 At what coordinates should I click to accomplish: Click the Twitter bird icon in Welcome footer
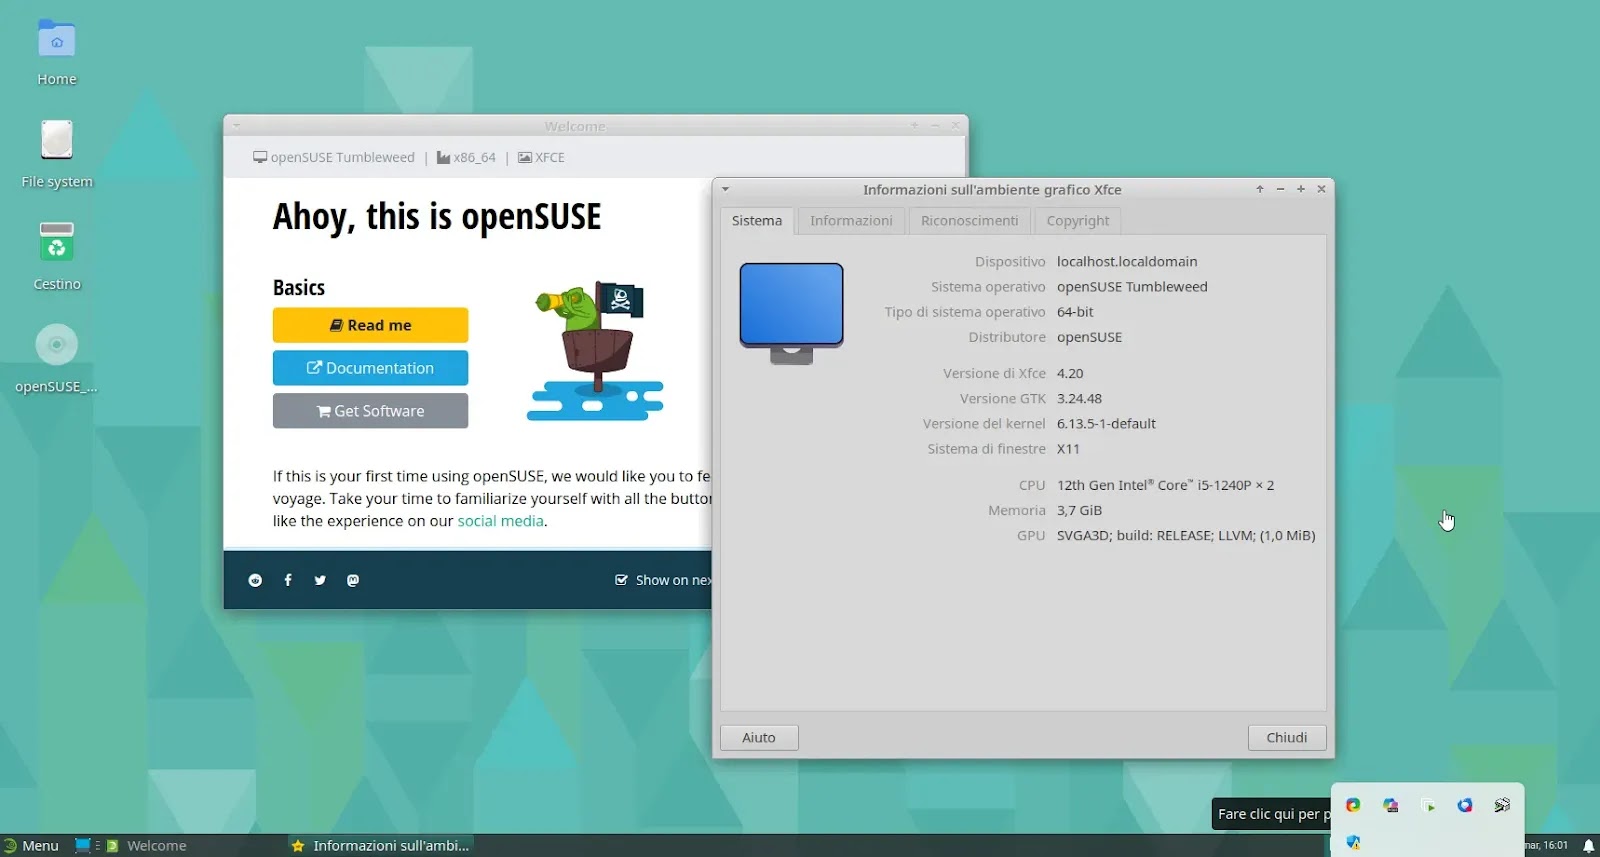pos(320,580)
